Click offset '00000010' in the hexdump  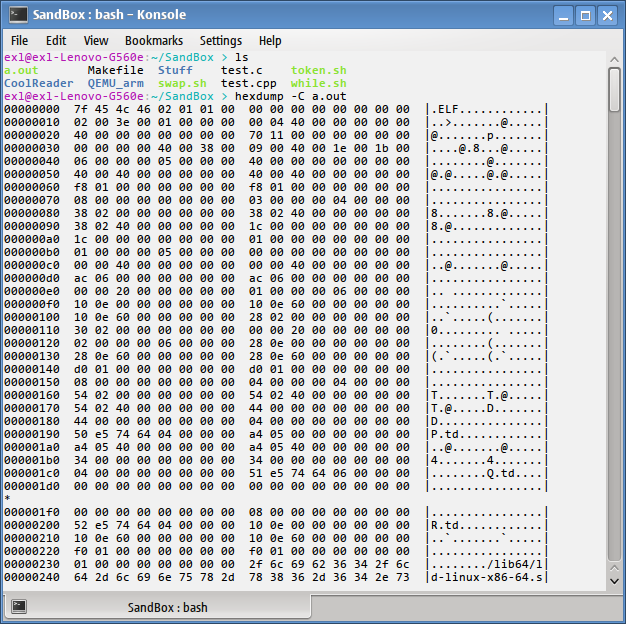point(32,123)
